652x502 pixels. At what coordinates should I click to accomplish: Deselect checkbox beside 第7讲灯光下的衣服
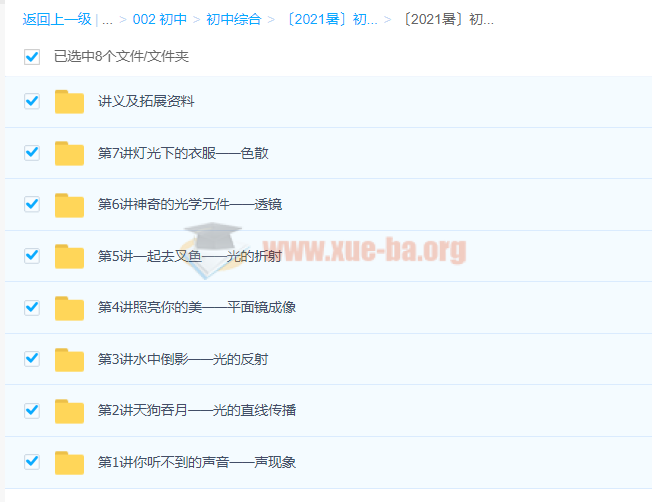(x=32, y=153)
